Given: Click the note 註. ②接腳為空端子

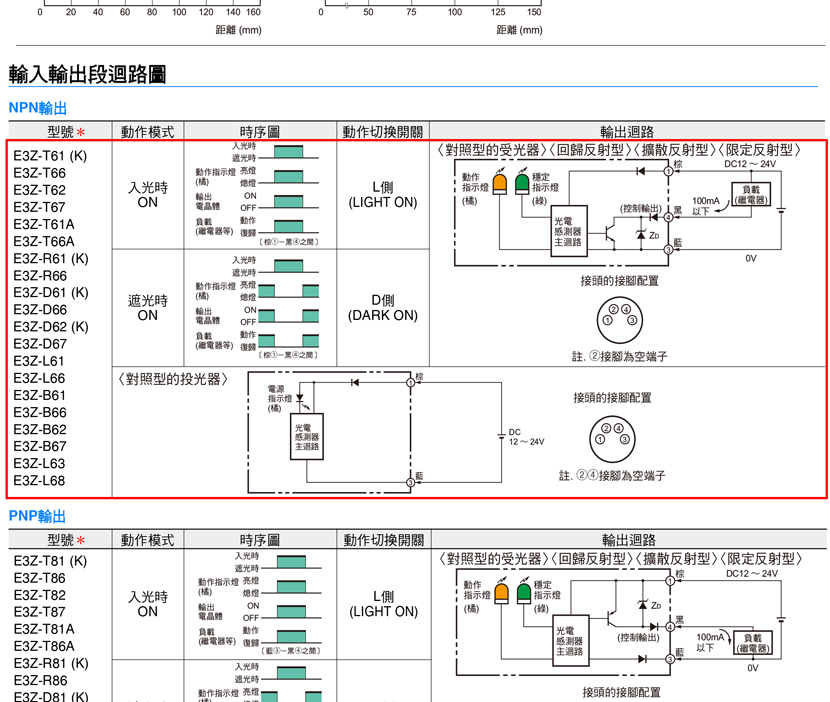Looking at the screenshot, I should coord(619,356).
